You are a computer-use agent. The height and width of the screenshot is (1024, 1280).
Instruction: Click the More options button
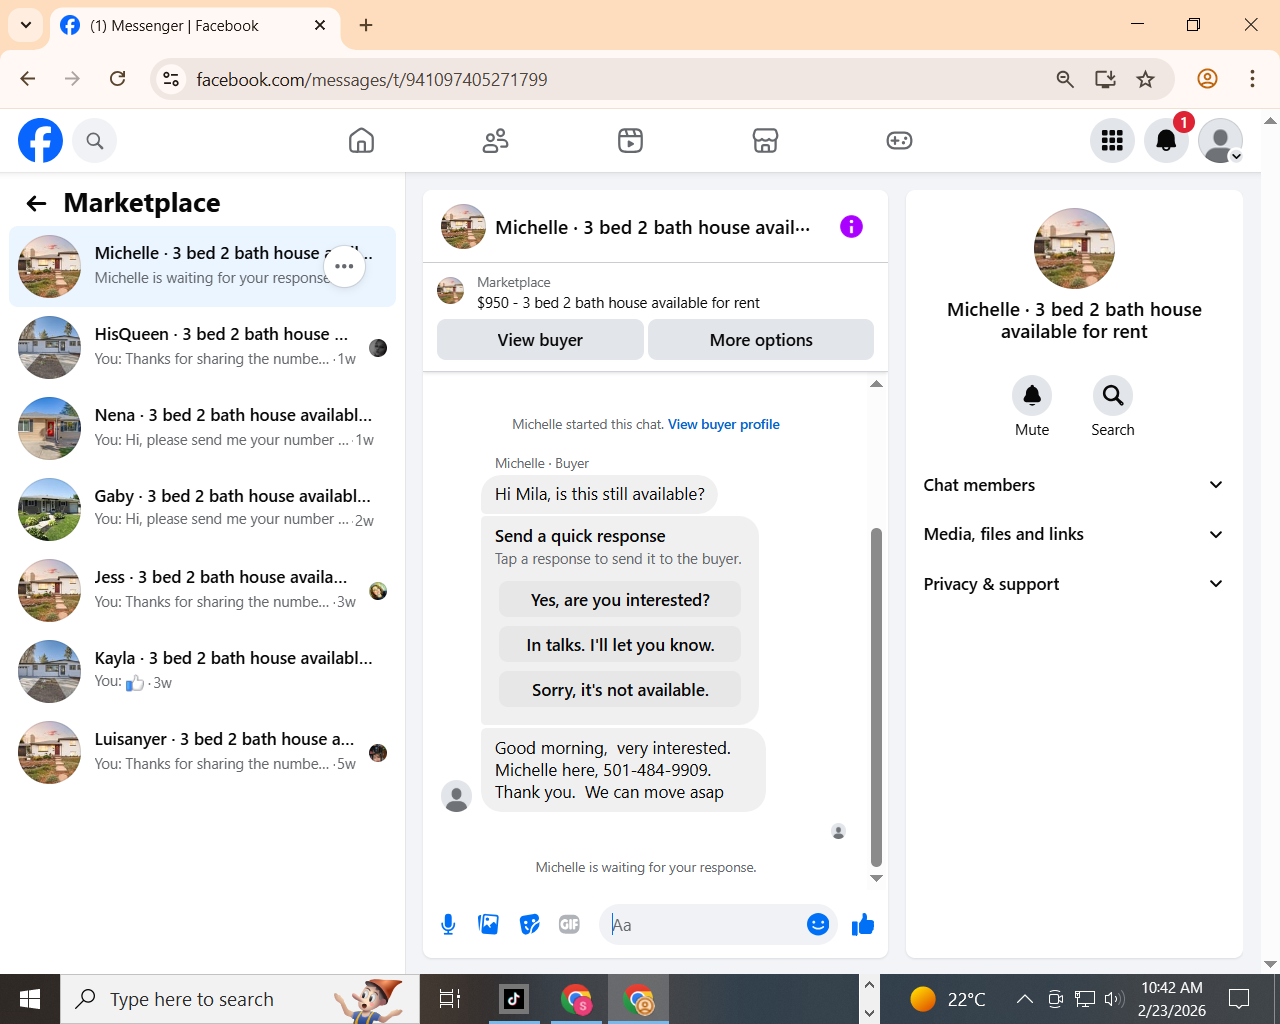click(761, 340)
